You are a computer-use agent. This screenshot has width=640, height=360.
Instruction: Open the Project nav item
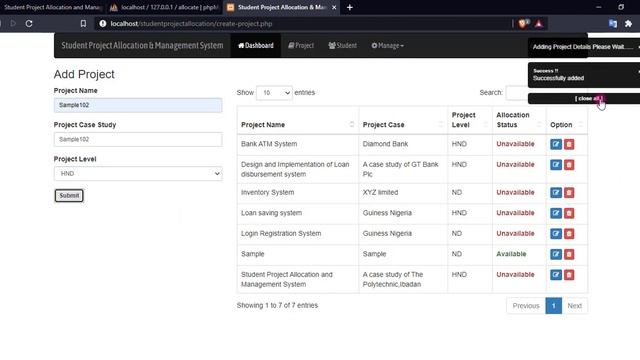click(301, 46)
